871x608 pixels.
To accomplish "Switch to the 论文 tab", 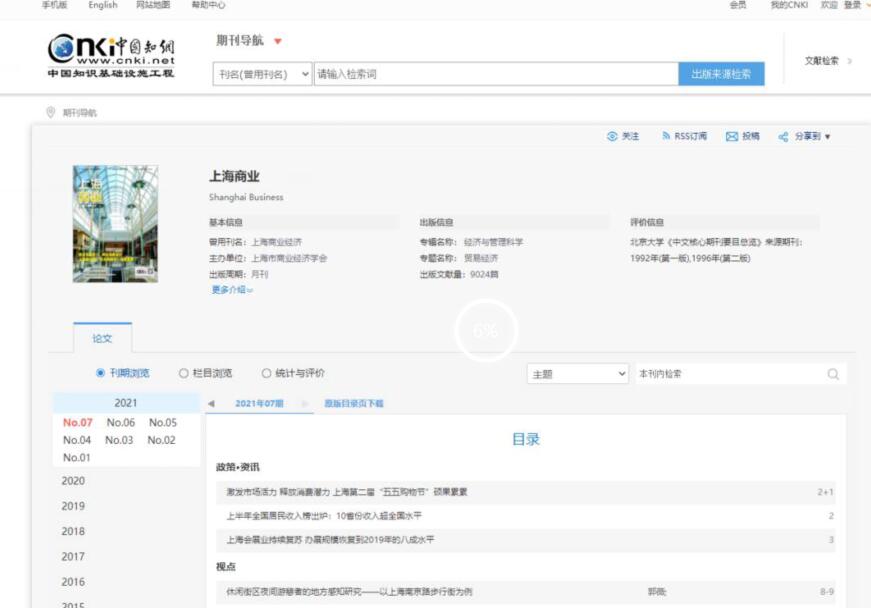I will coord(102,338).
